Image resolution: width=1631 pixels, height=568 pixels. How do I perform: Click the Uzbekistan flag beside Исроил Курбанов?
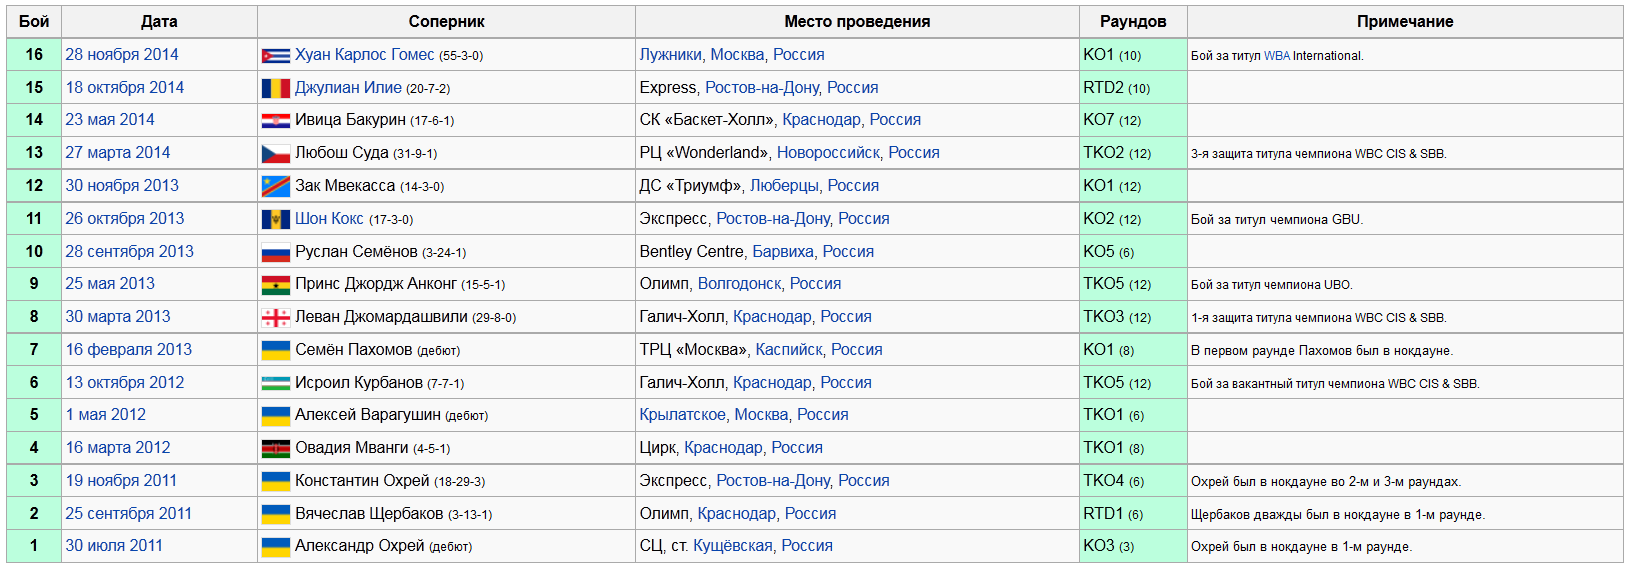pos(275,383)
